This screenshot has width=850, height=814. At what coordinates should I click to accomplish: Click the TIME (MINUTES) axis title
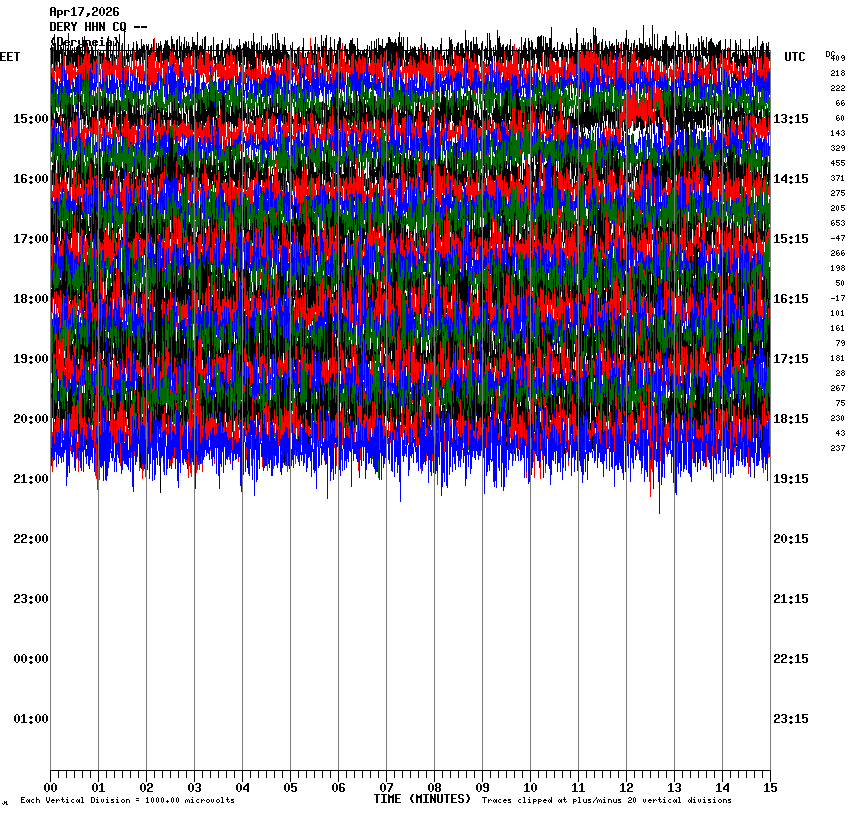pos(422,799)
